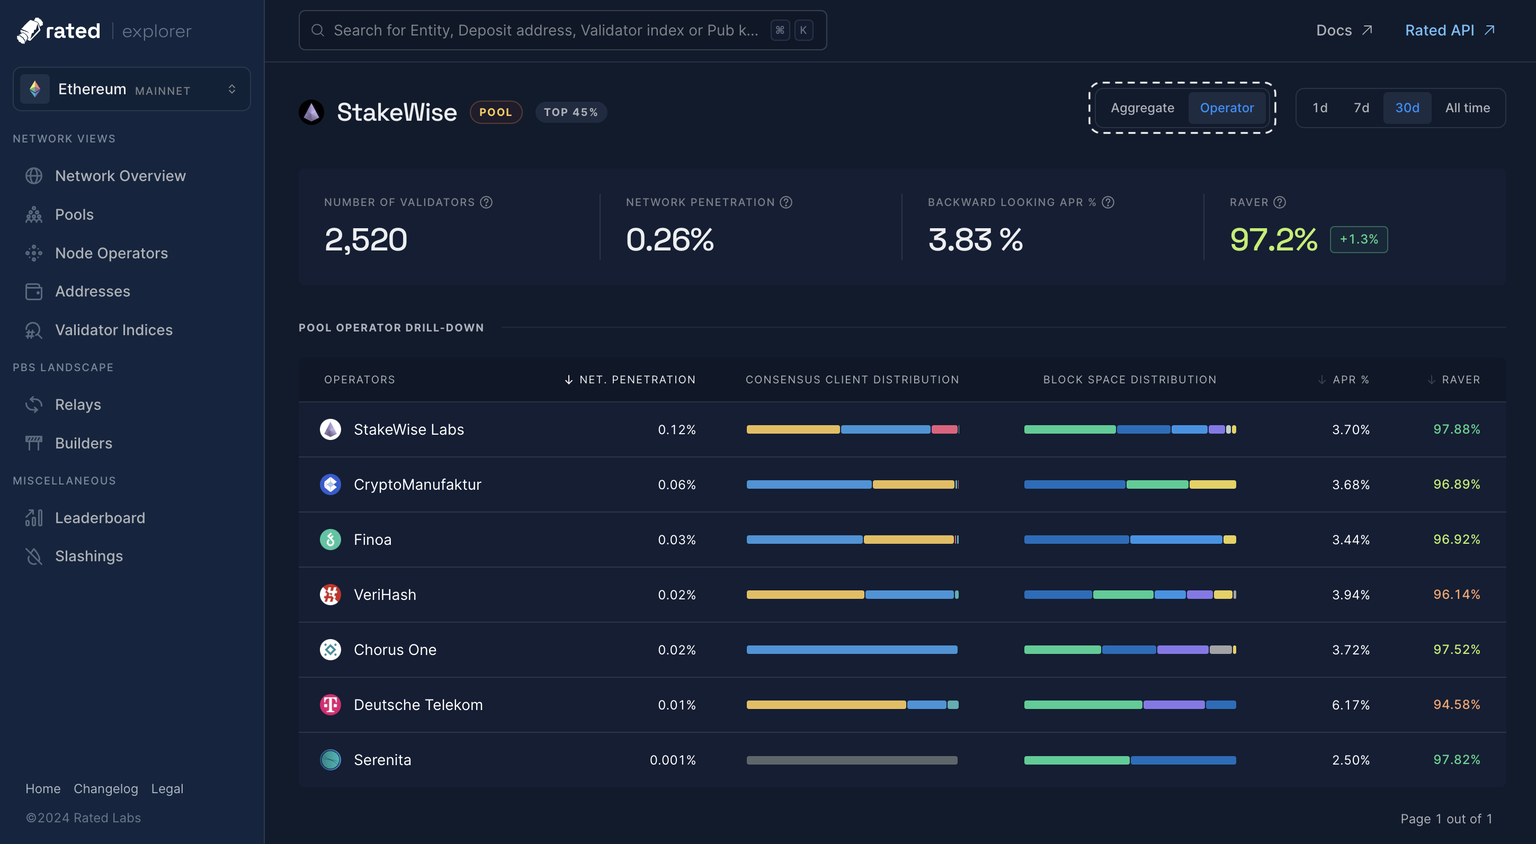
Task: Click the Network Overview globe icon
Action: [x=34, y=176]
